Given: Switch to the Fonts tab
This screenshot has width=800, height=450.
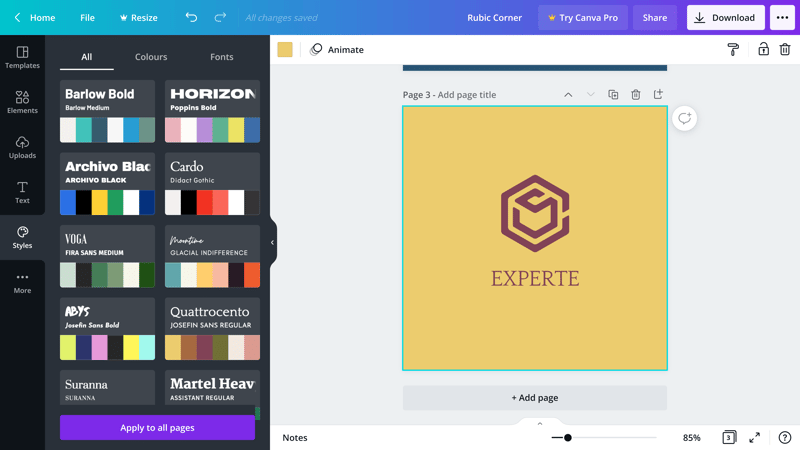Looking at the screenshot, I should coord(222,57).
